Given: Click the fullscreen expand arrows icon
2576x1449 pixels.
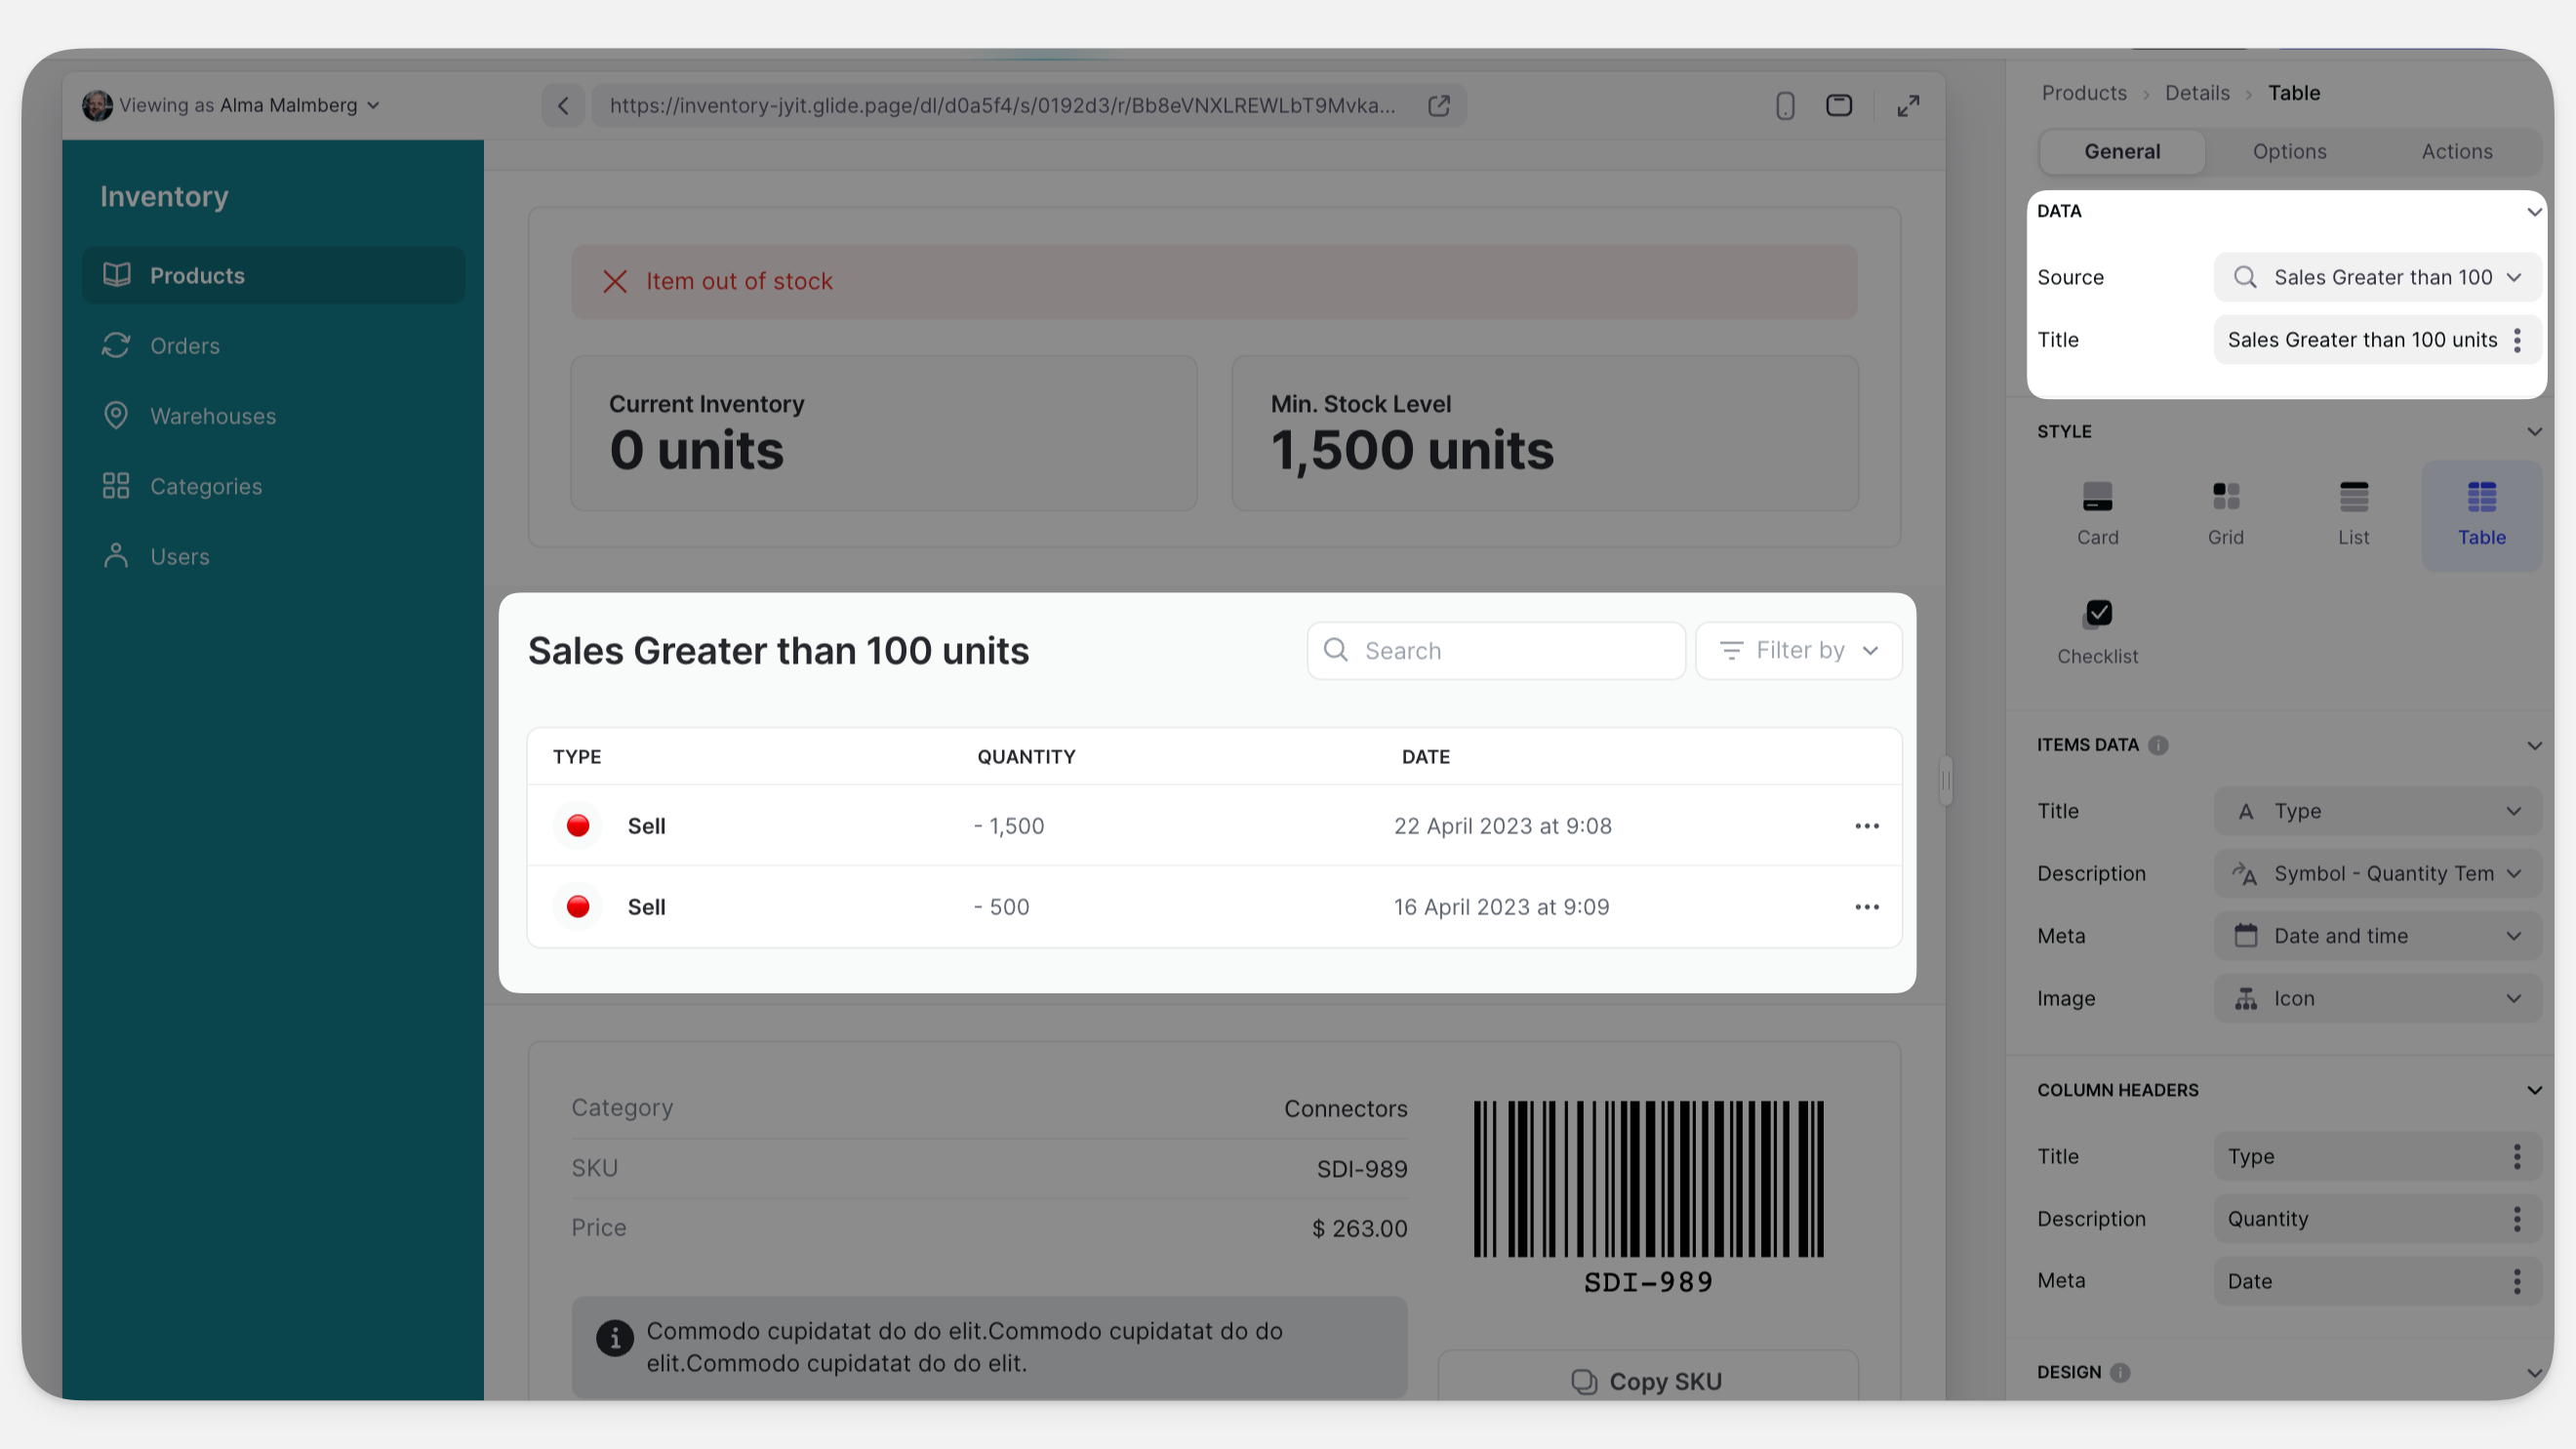Looking at the screenshot, I should (1908, 105).
